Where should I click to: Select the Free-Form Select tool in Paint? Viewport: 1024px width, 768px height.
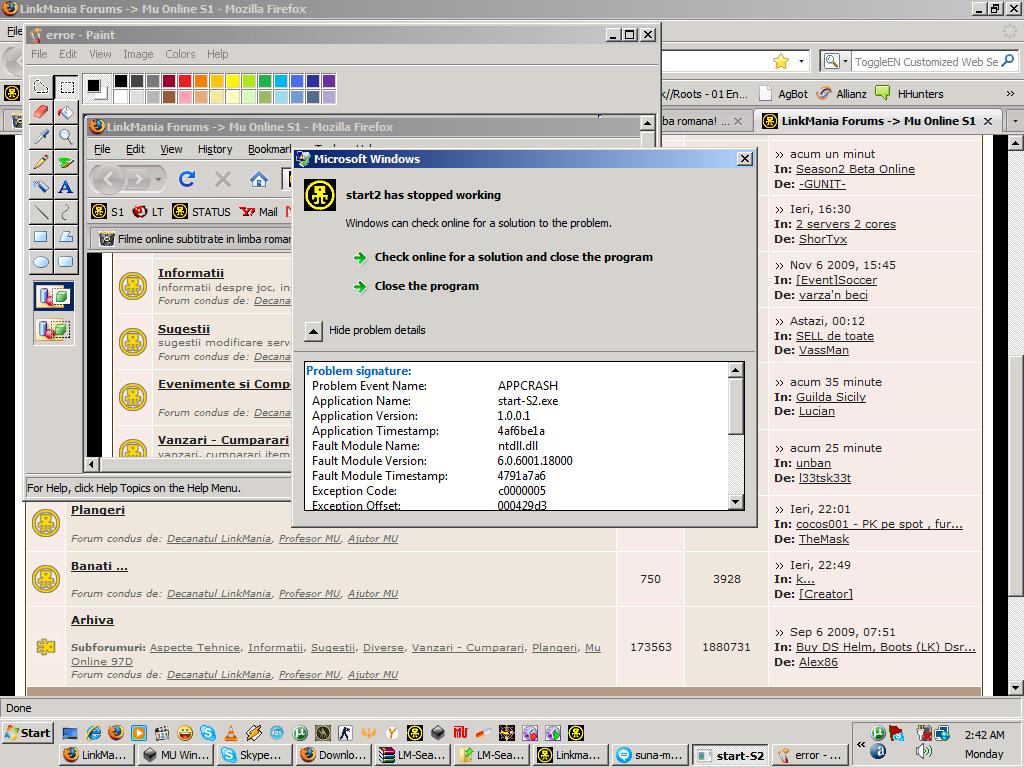click(40, 87)
